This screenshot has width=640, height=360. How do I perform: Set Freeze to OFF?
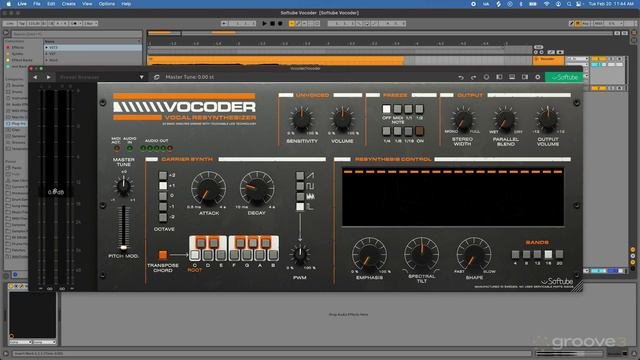[x=387, y=109]
